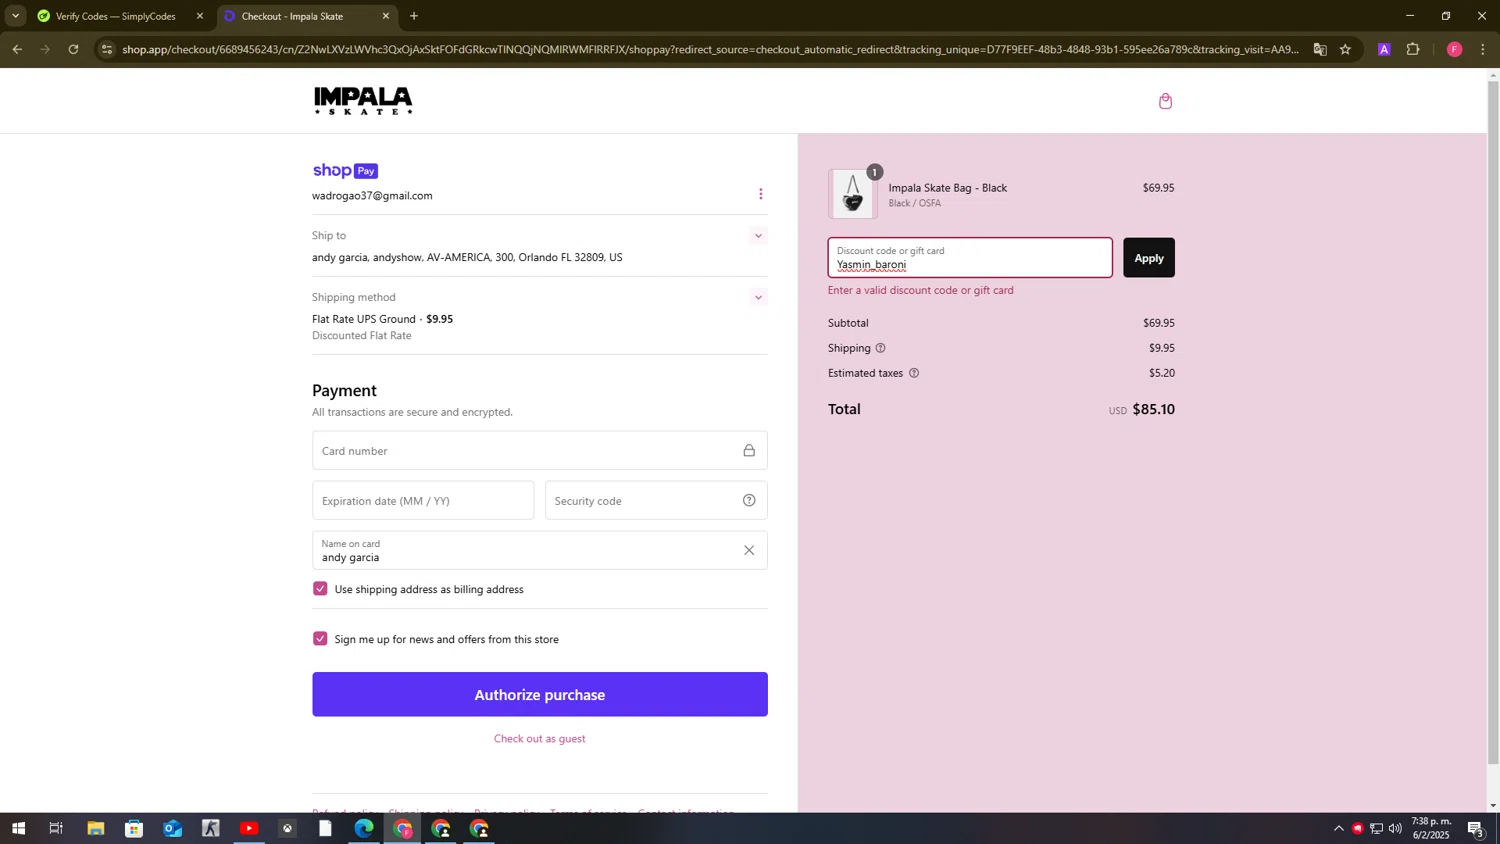This screenshot has height=844, width=1500.
Task: Click the Impala Skate logo
Action: point(363,100)
